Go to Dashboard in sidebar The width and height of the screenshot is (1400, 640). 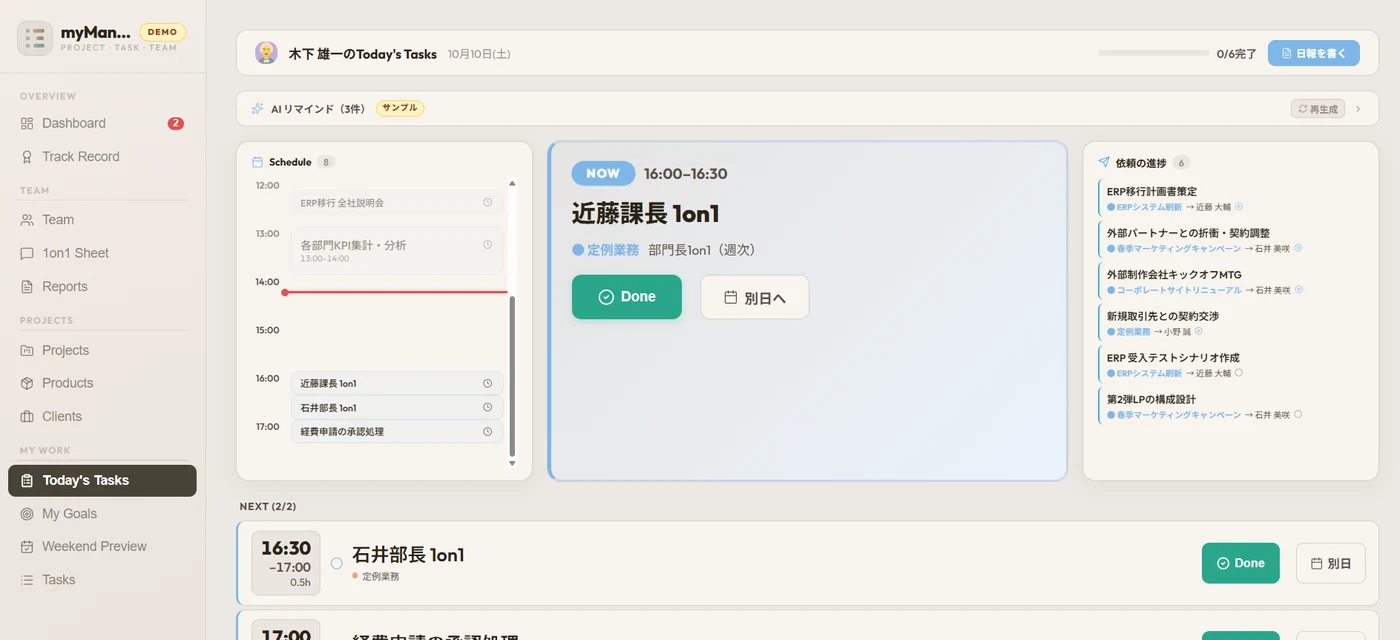click(x=102, y=123)
